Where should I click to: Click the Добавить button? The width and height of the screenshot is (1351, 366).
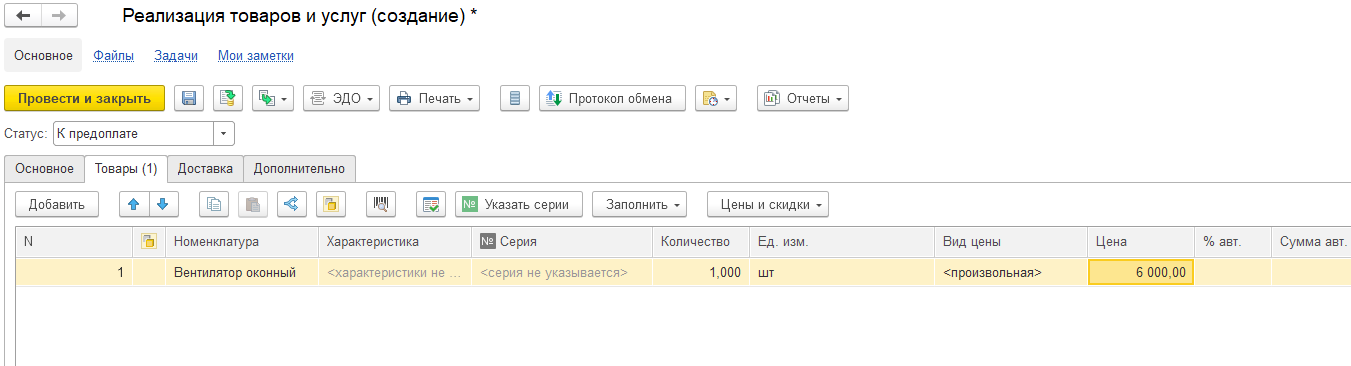[57, 204]
